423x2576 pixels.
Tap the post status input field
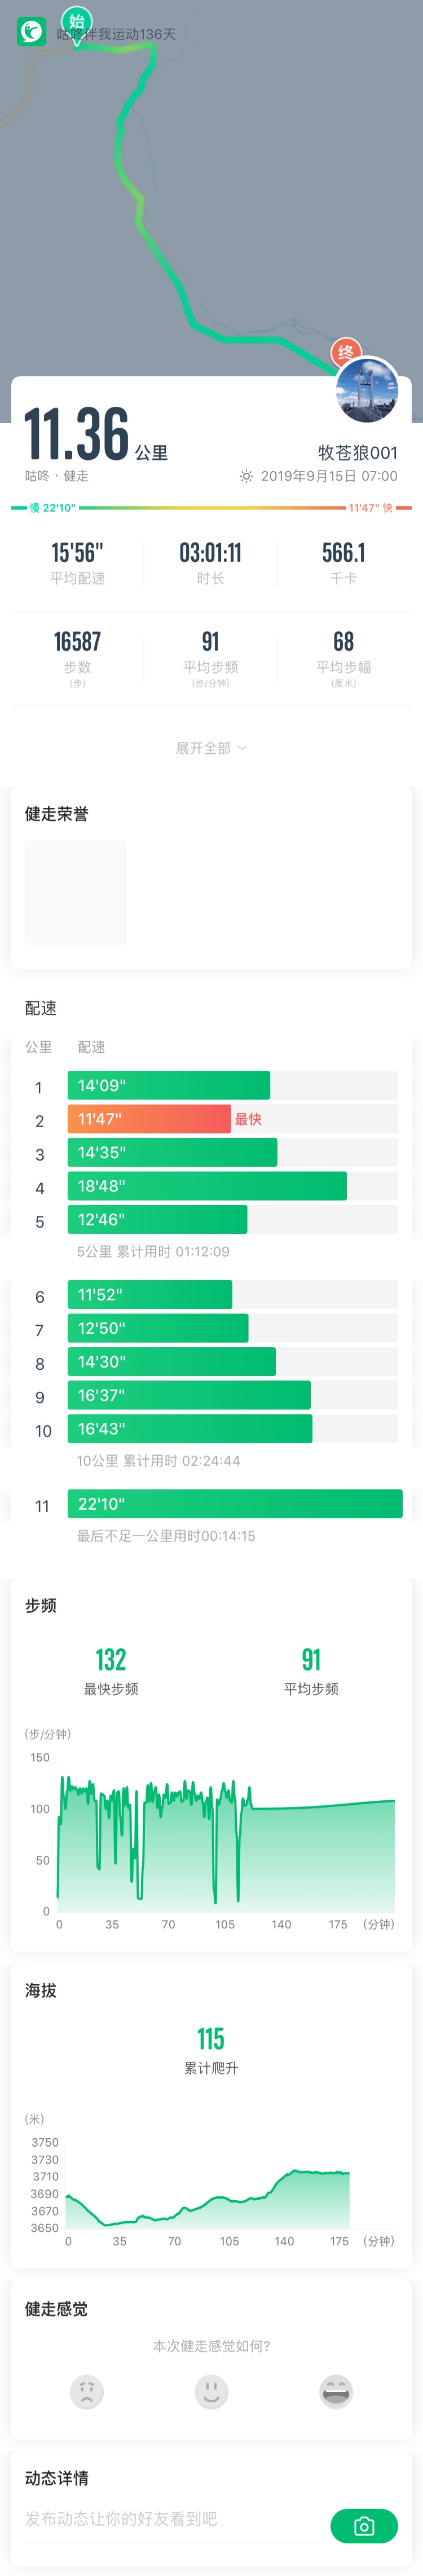[x=171, y=2519]
